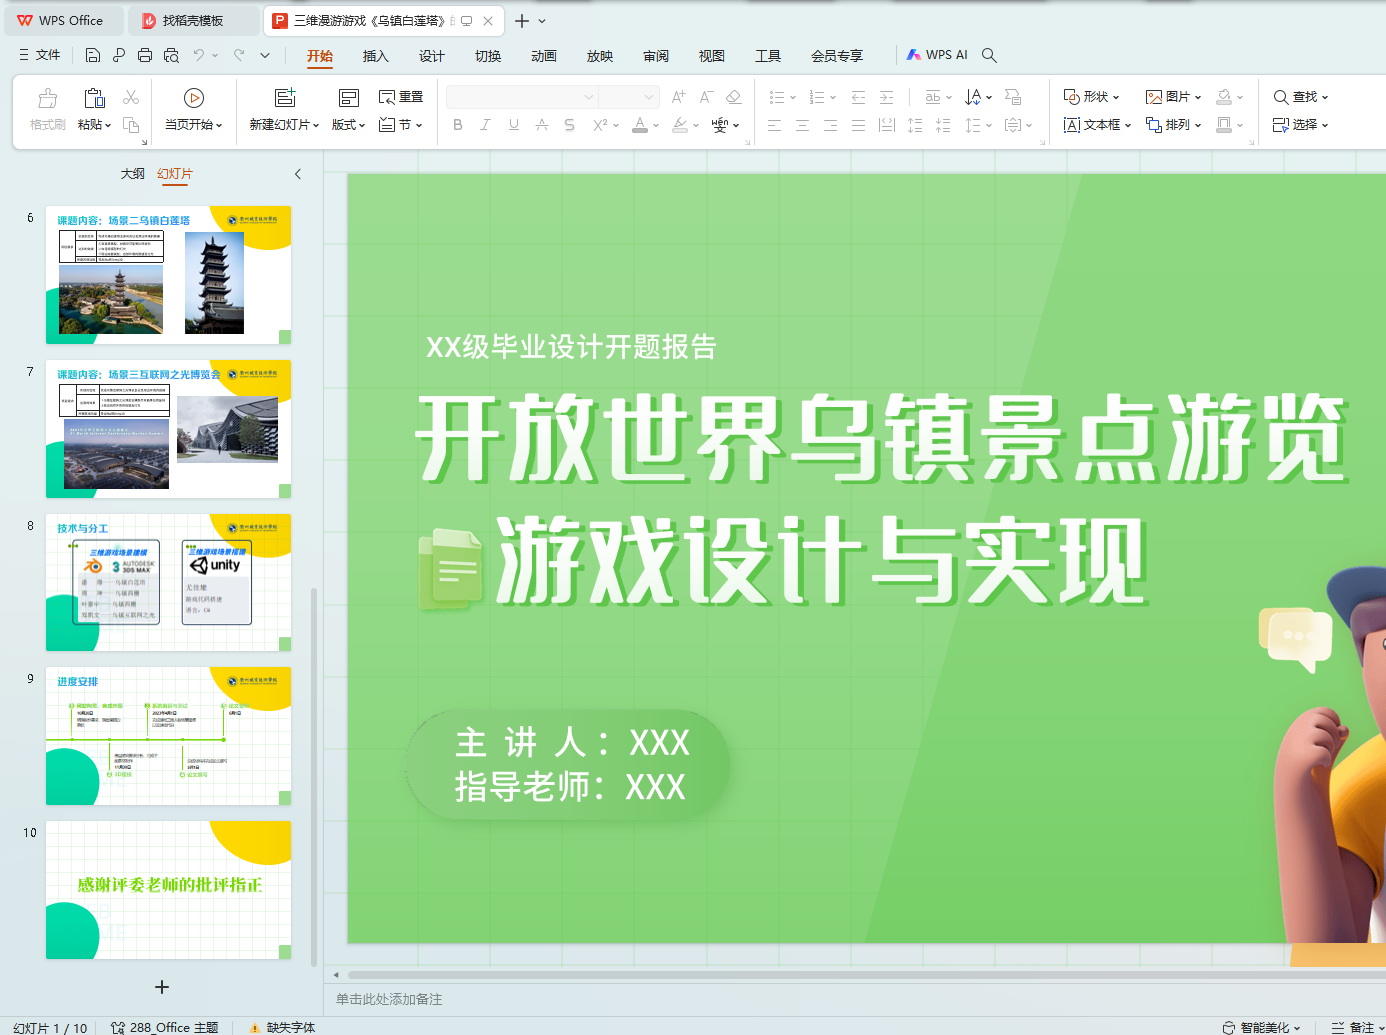Start slideshow from current slide play icon

(x=194, y=98)
